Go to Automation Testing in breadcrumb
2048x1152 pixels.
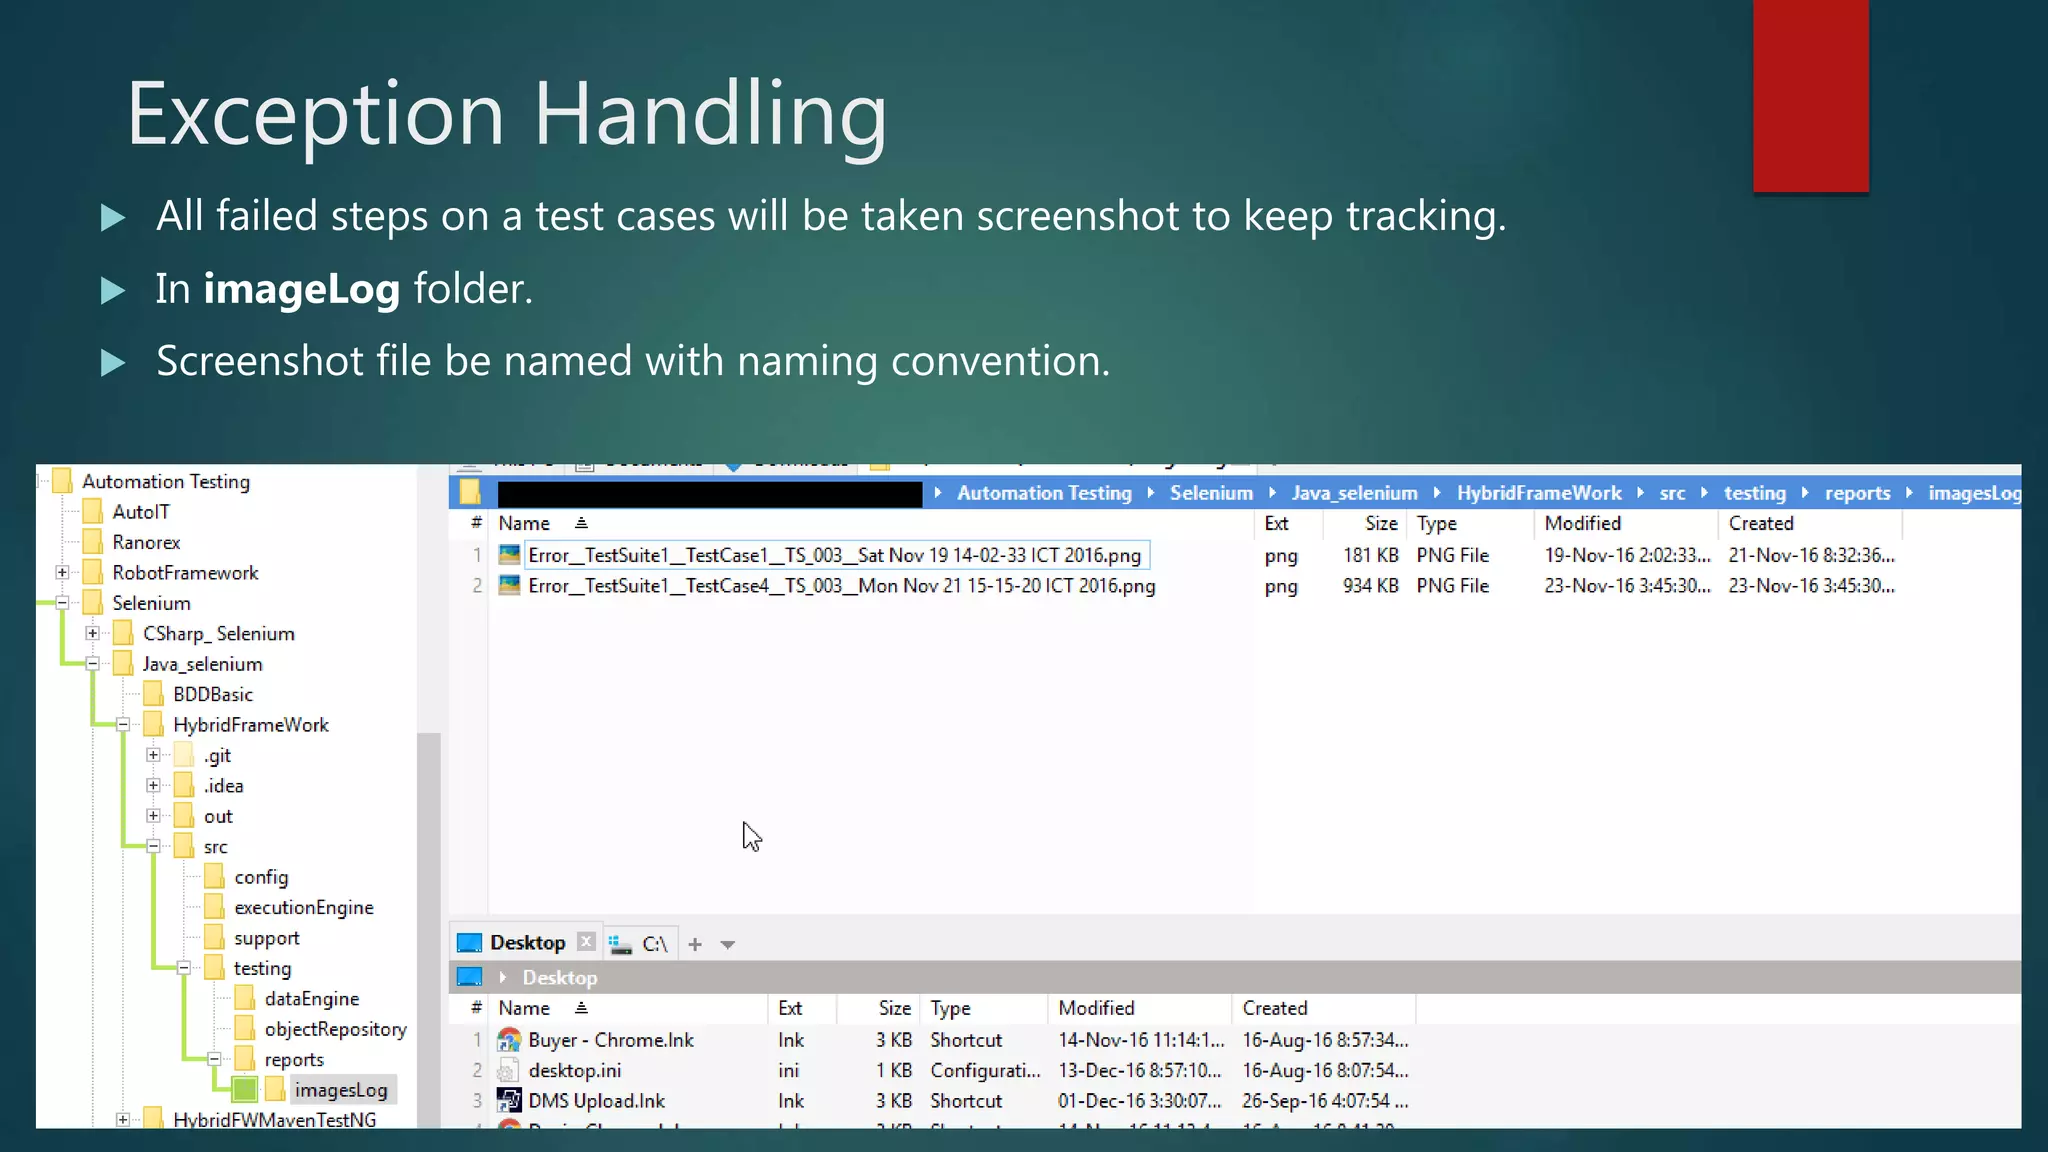pyautogui.click(x=1044, y=493)
